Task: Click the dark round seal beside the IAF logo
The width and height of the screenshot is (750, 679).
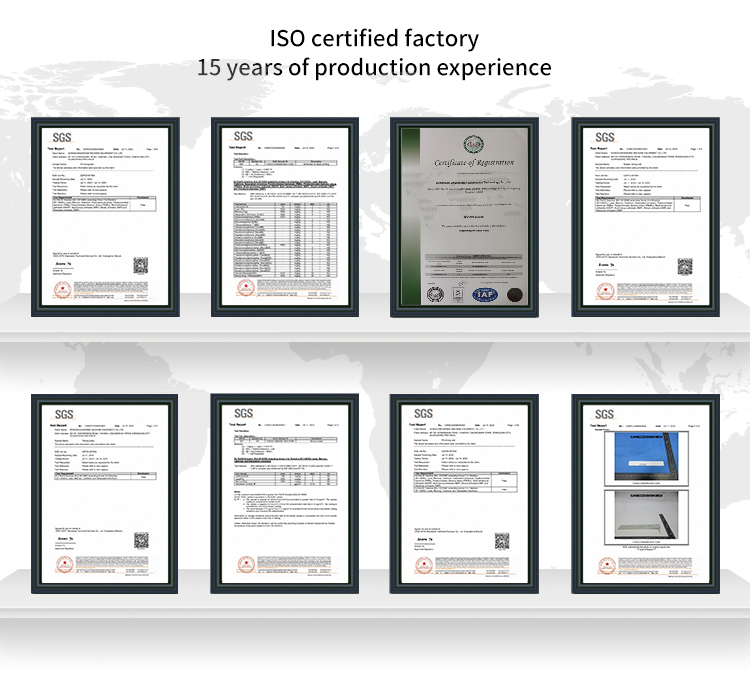Action: coord(514,294)
